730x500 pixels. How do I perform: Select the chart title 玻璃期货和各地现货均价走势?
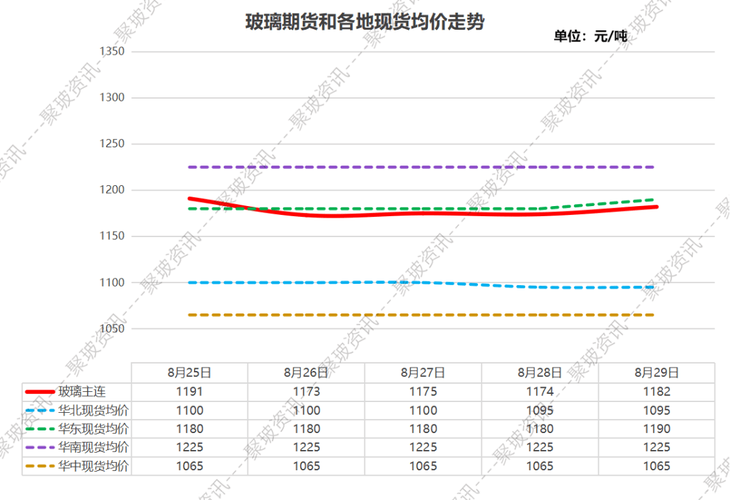coord(365,22)
